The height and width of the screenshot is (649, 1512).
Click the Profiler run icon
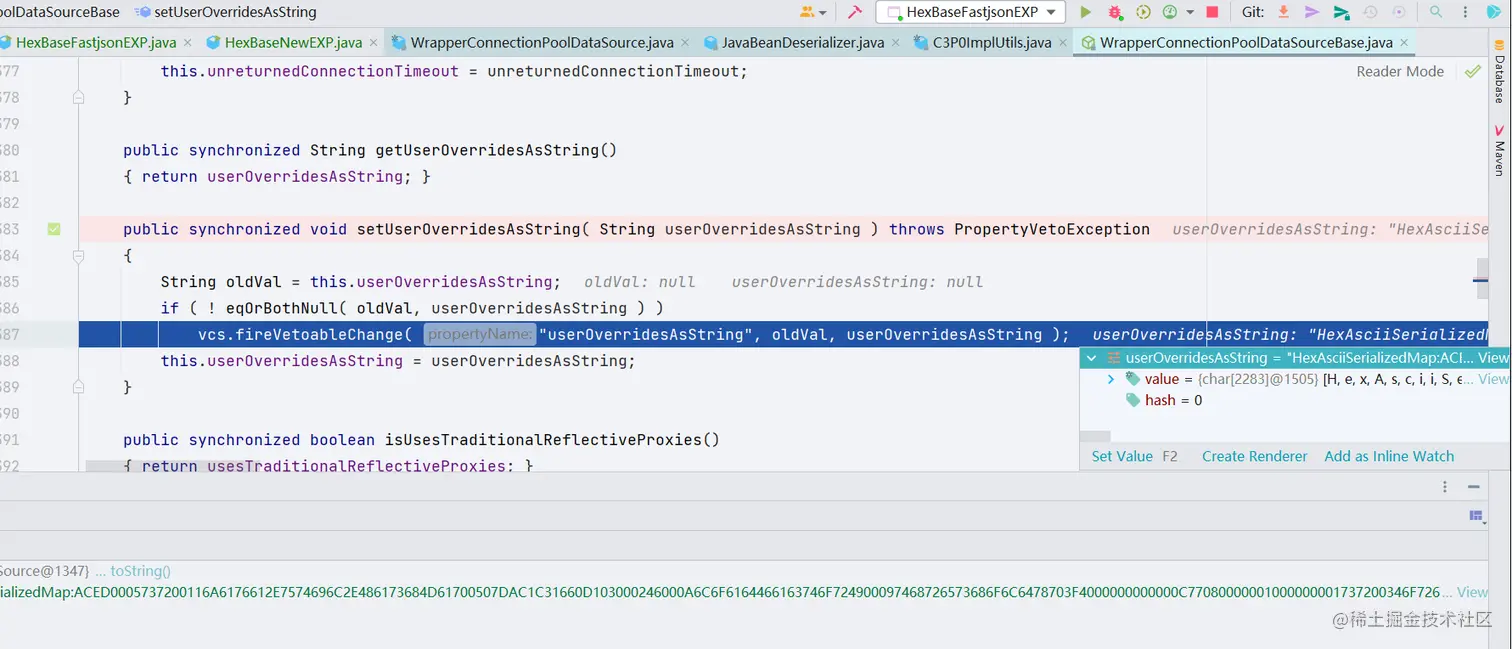(1170, 12)
